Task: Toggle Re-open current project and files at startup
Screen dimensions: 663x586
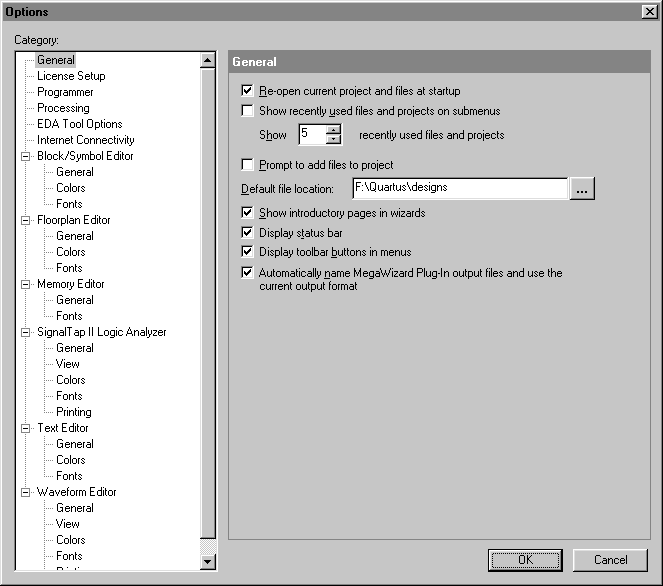Action: tap(248, 91)
